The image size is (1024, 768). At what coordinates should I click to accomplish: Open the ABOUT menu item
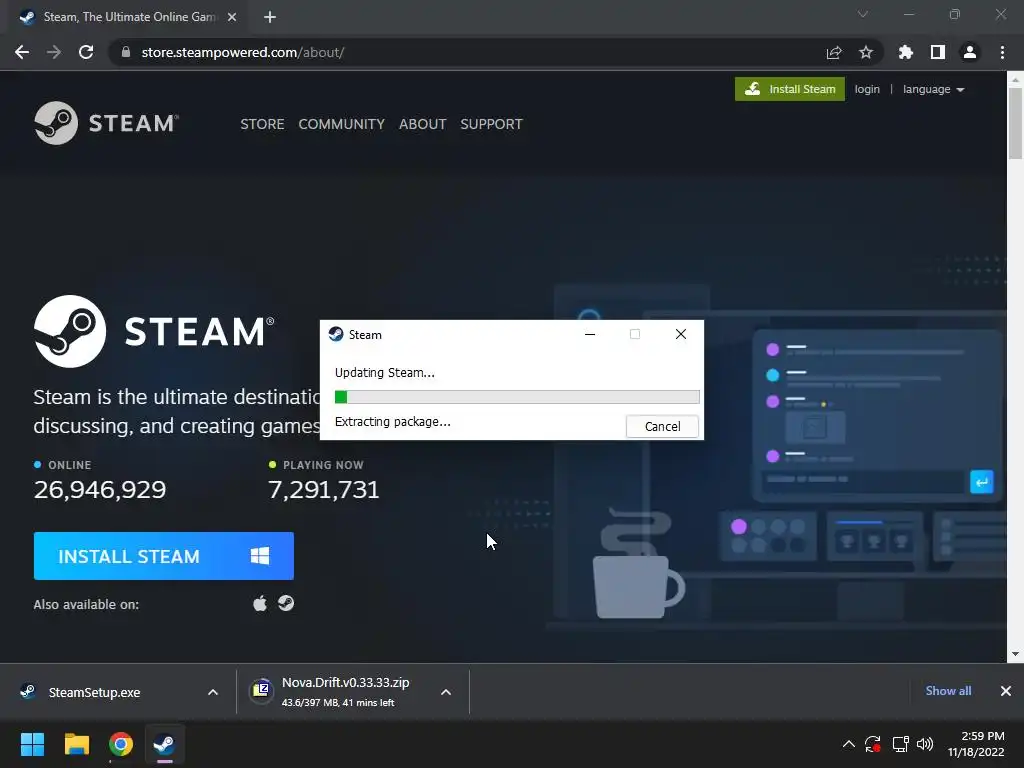tap(423, 124)
